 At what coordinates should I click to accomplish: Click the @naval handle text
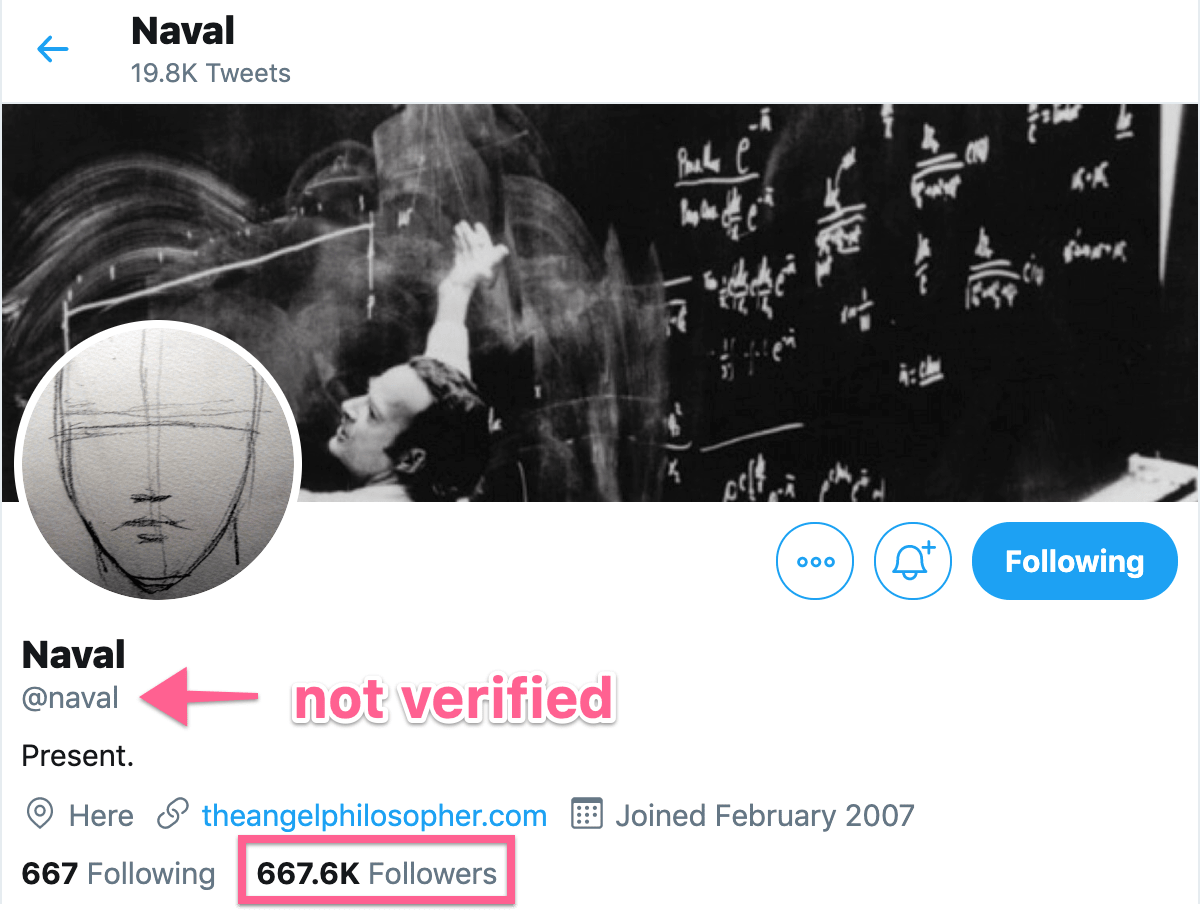point(70,698)
